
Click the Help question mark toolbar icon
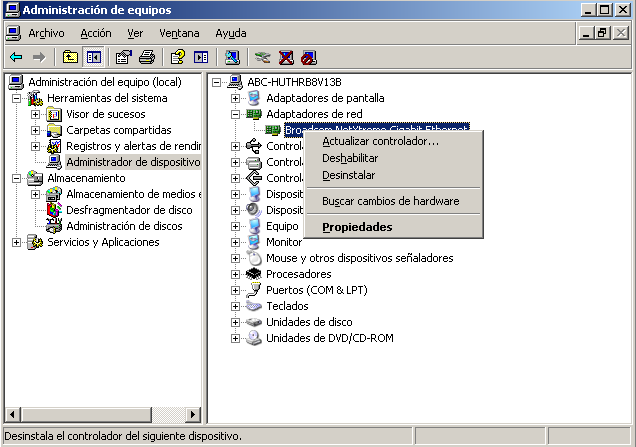[x=177, y=57]
